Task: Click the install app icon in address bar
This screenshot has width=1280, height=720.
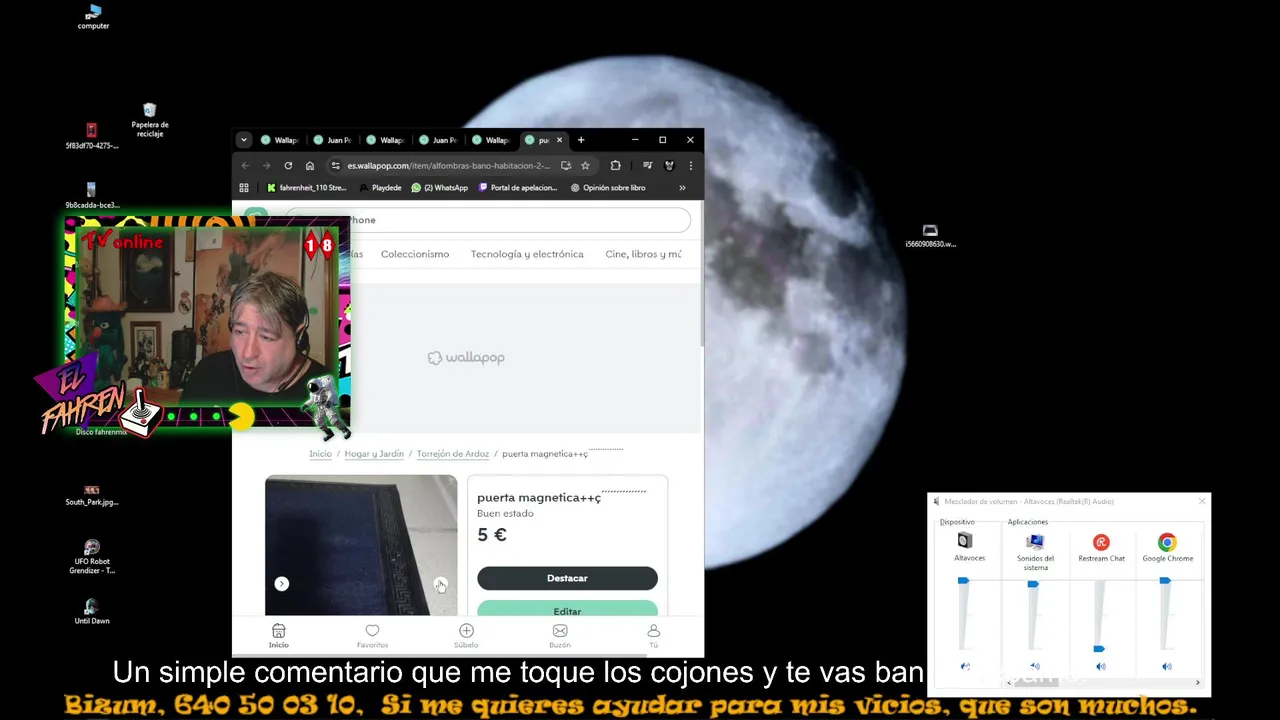Action: tap(566, 166)
